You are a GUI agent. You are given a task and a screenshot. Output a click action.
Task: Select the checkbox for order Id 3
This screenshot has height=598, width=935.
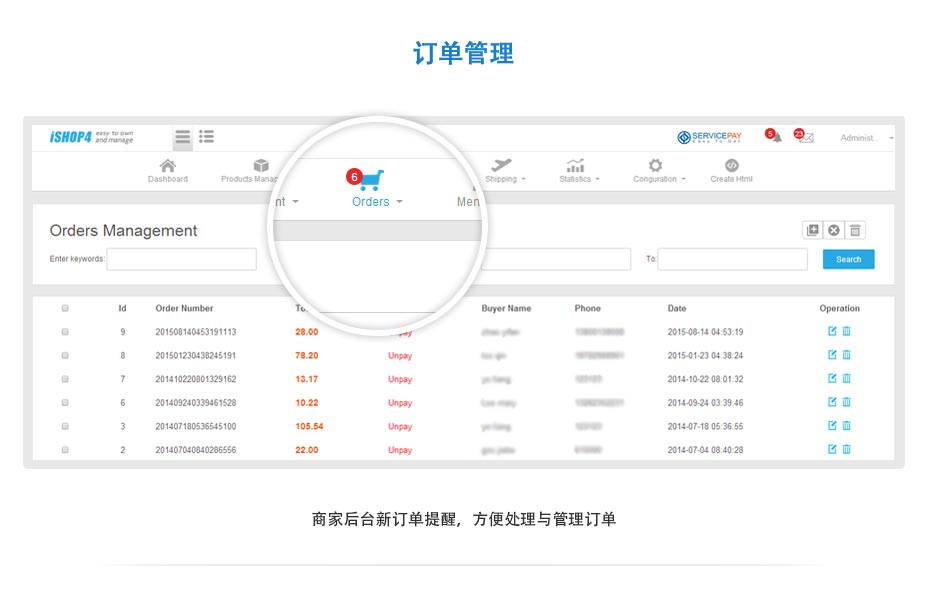click(x=65, y=426)
